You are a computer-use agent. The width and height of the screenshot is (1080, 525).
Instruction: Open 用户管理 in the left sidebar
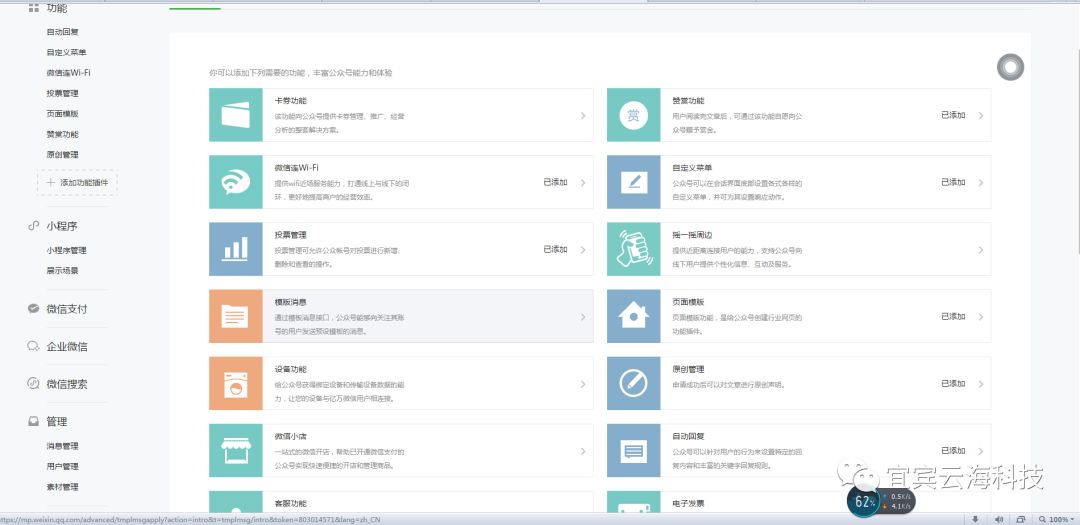62,466
